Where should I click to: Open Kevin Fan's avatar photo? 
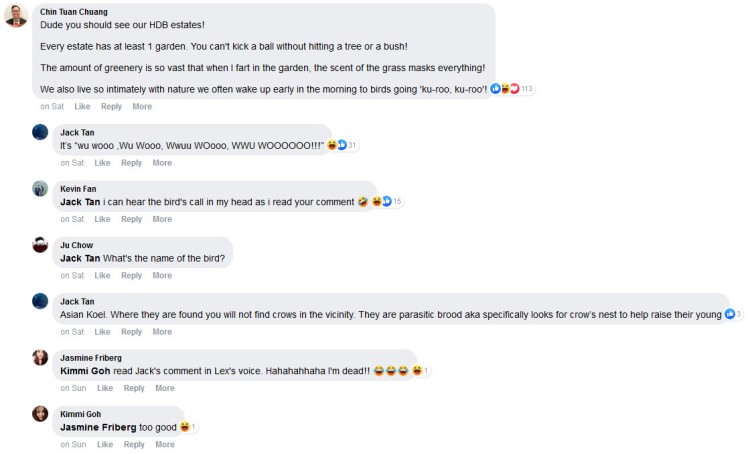click(x=40, y=188)
